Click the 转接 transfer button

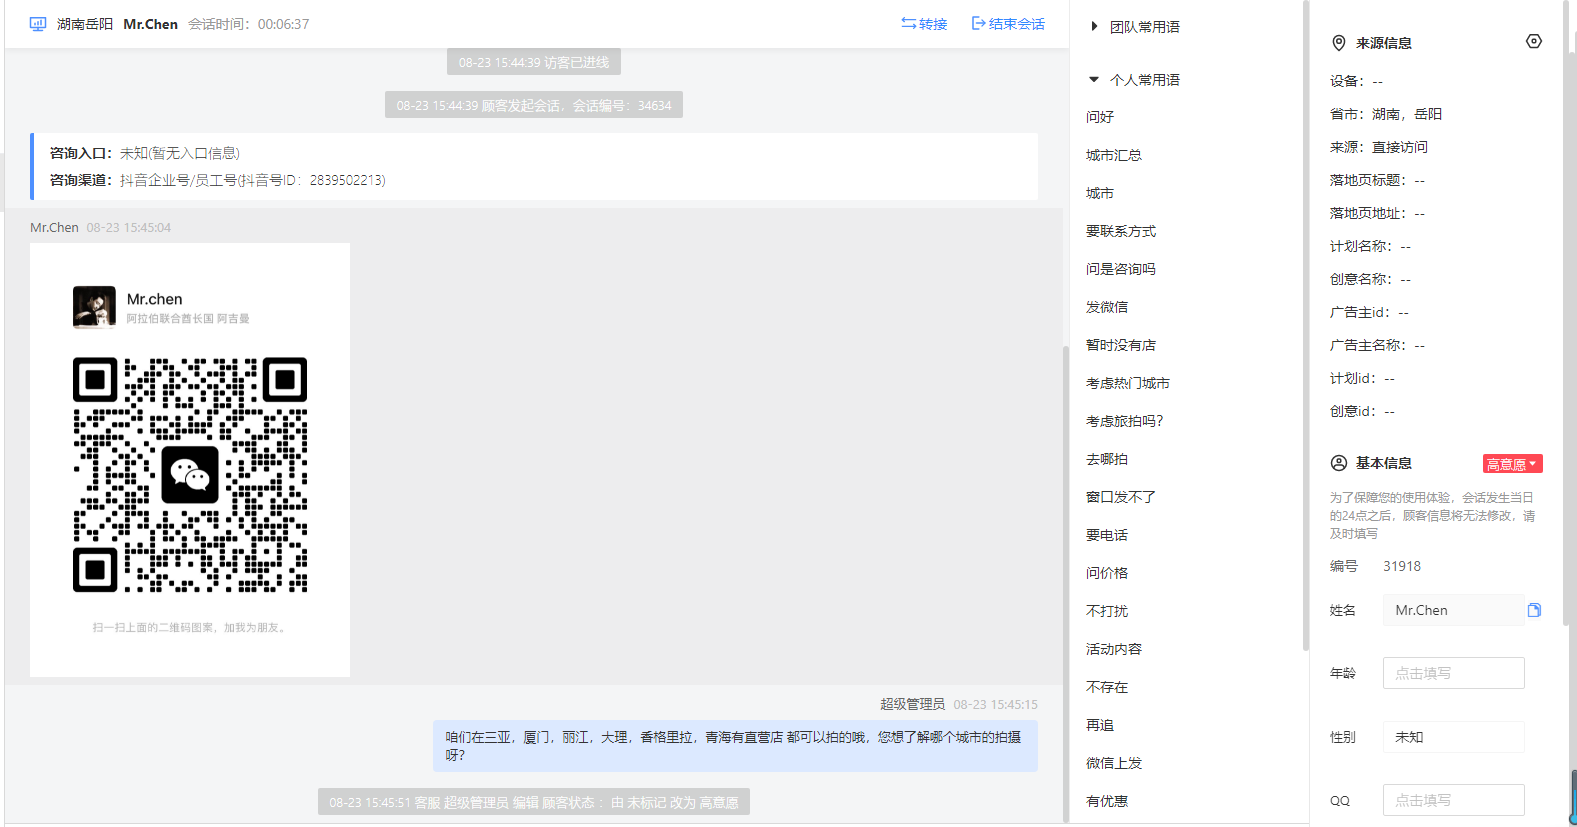924,24
